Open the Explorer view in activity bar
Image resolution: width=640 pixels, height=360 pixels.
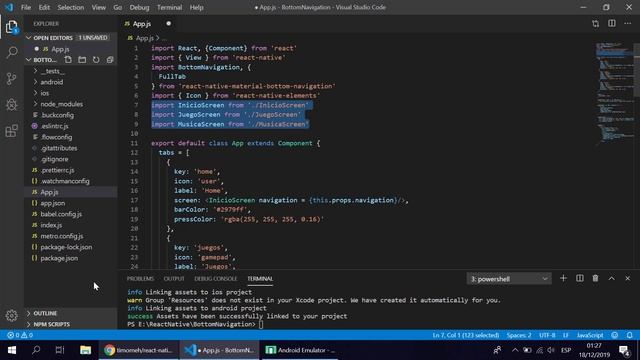[x=11, y=27]
